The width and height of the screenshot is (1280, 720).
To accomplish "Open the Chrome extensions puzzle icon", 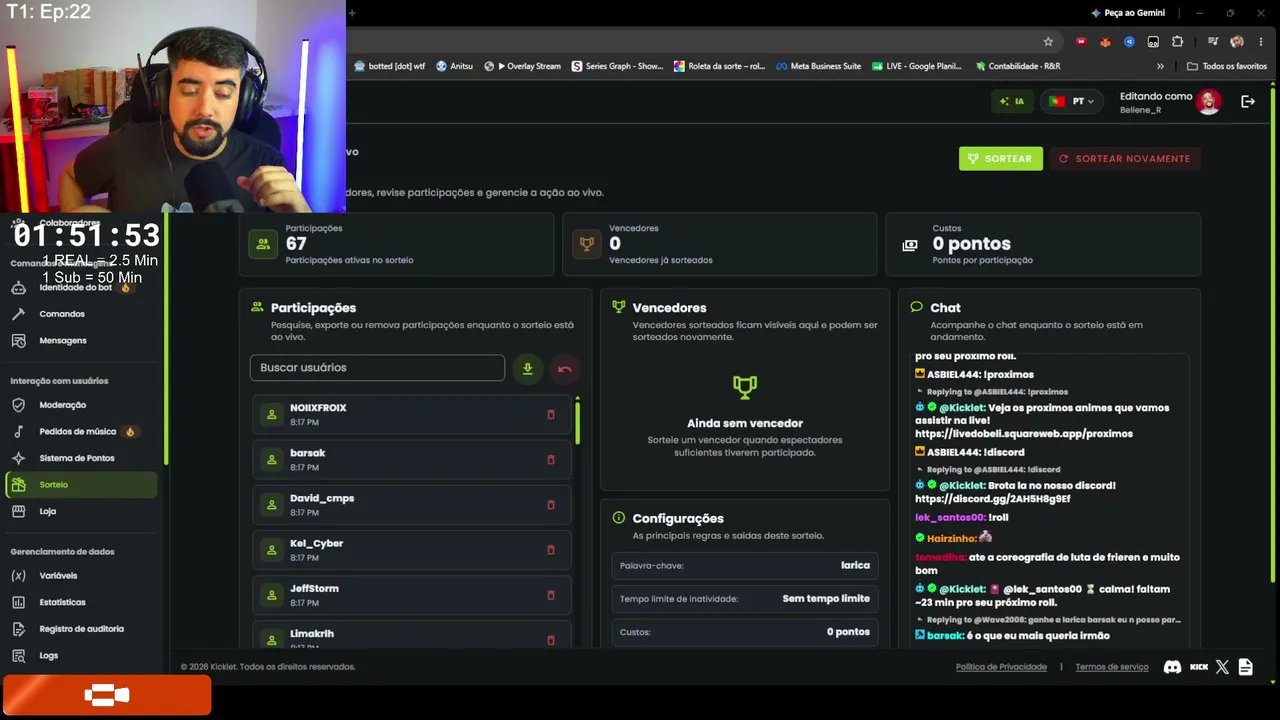I will [1177, 42].
